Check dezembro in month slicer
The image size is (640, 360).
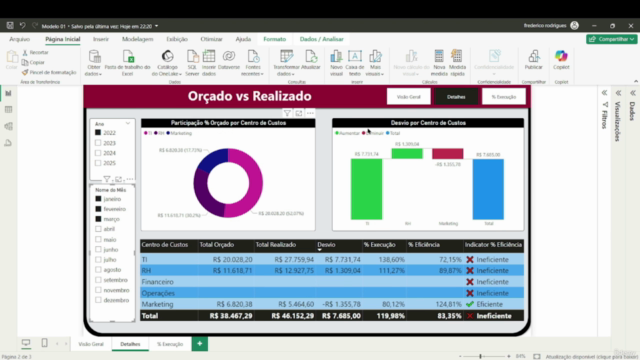click(x=98, y=300)
